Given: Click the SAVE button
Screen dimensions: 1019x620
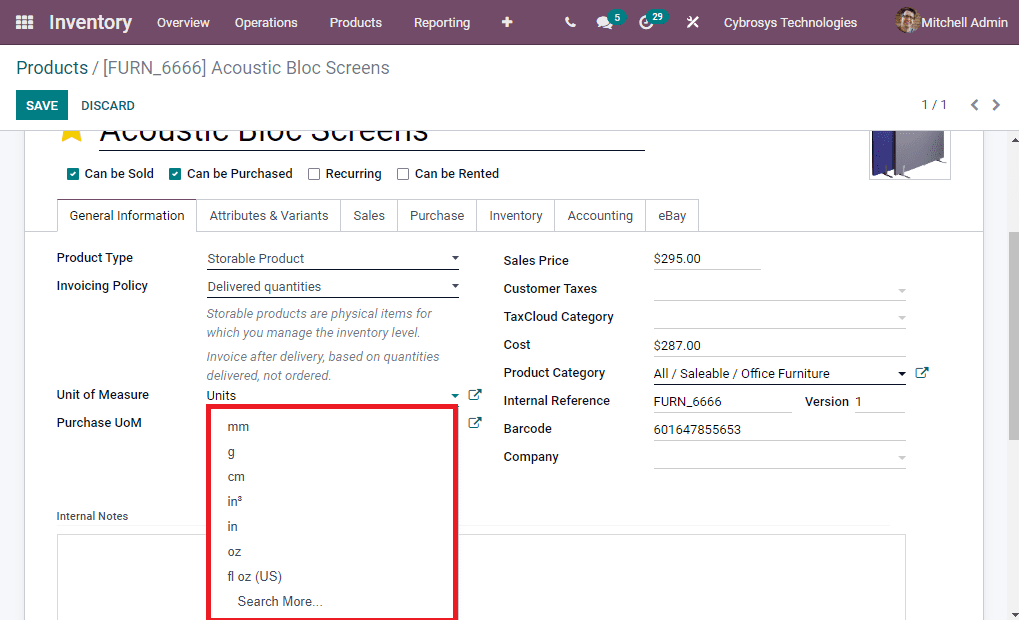Looking at the screenshot, I should (41, 105).
